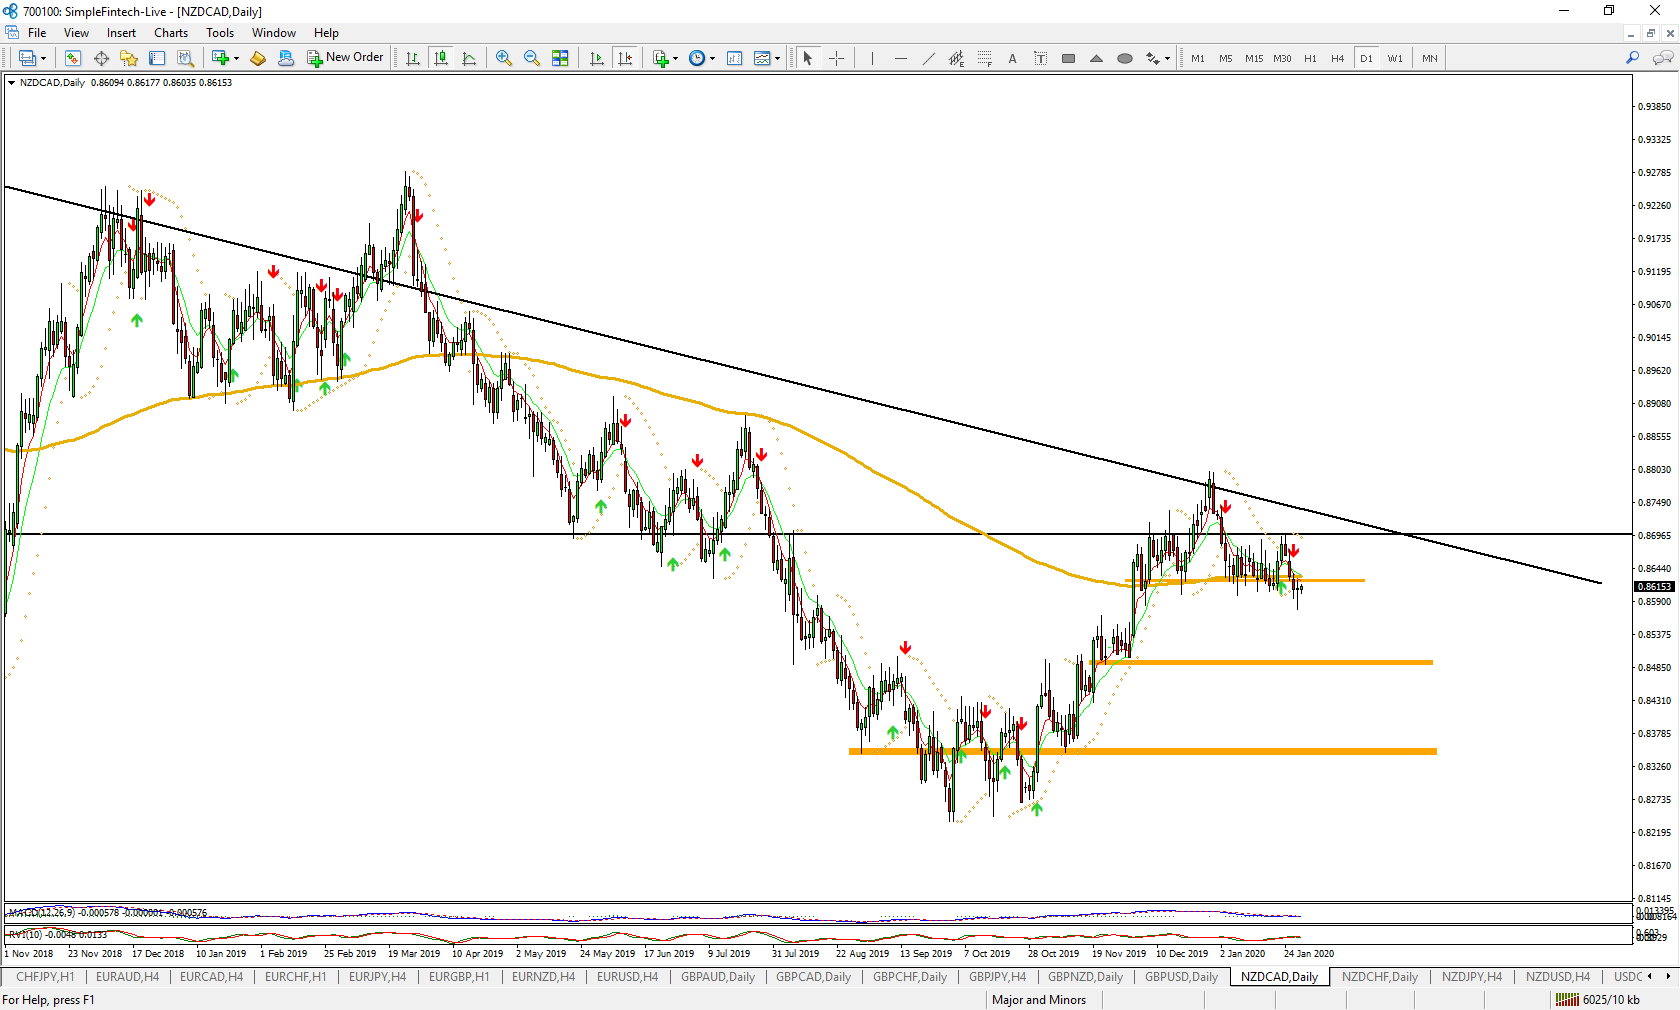Switch to the EURUSD,H4 chart tab

627,977
